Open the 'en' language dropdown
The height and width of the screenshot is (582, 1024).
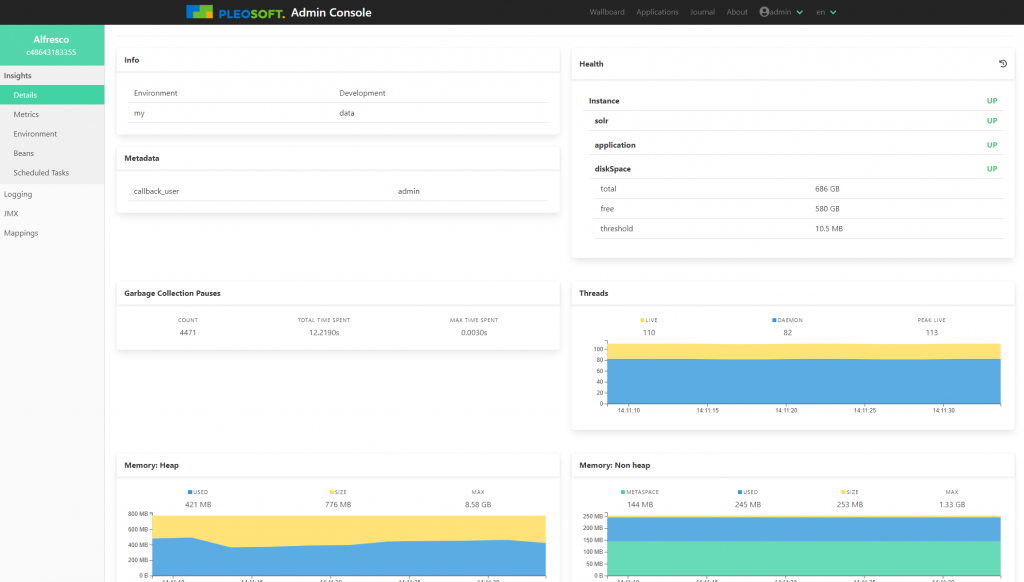pos(826,12)
